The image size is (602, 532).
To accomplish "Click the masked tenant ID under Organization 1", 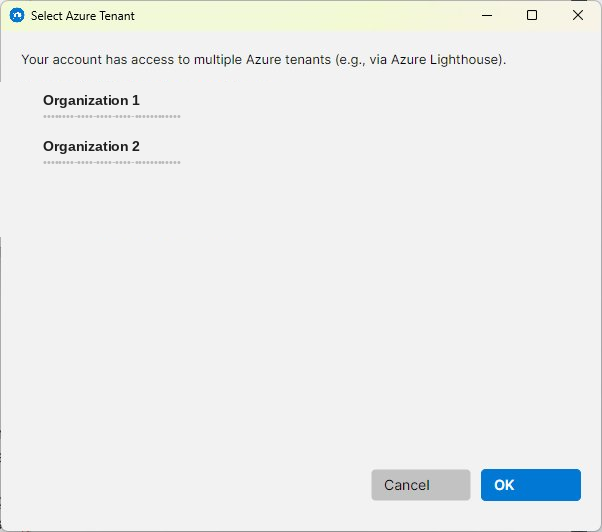I will point(112,116).
